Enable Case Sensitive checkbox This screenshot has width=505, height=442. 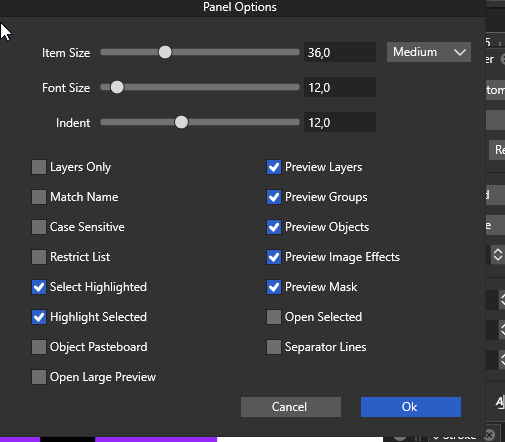[39, 227]
